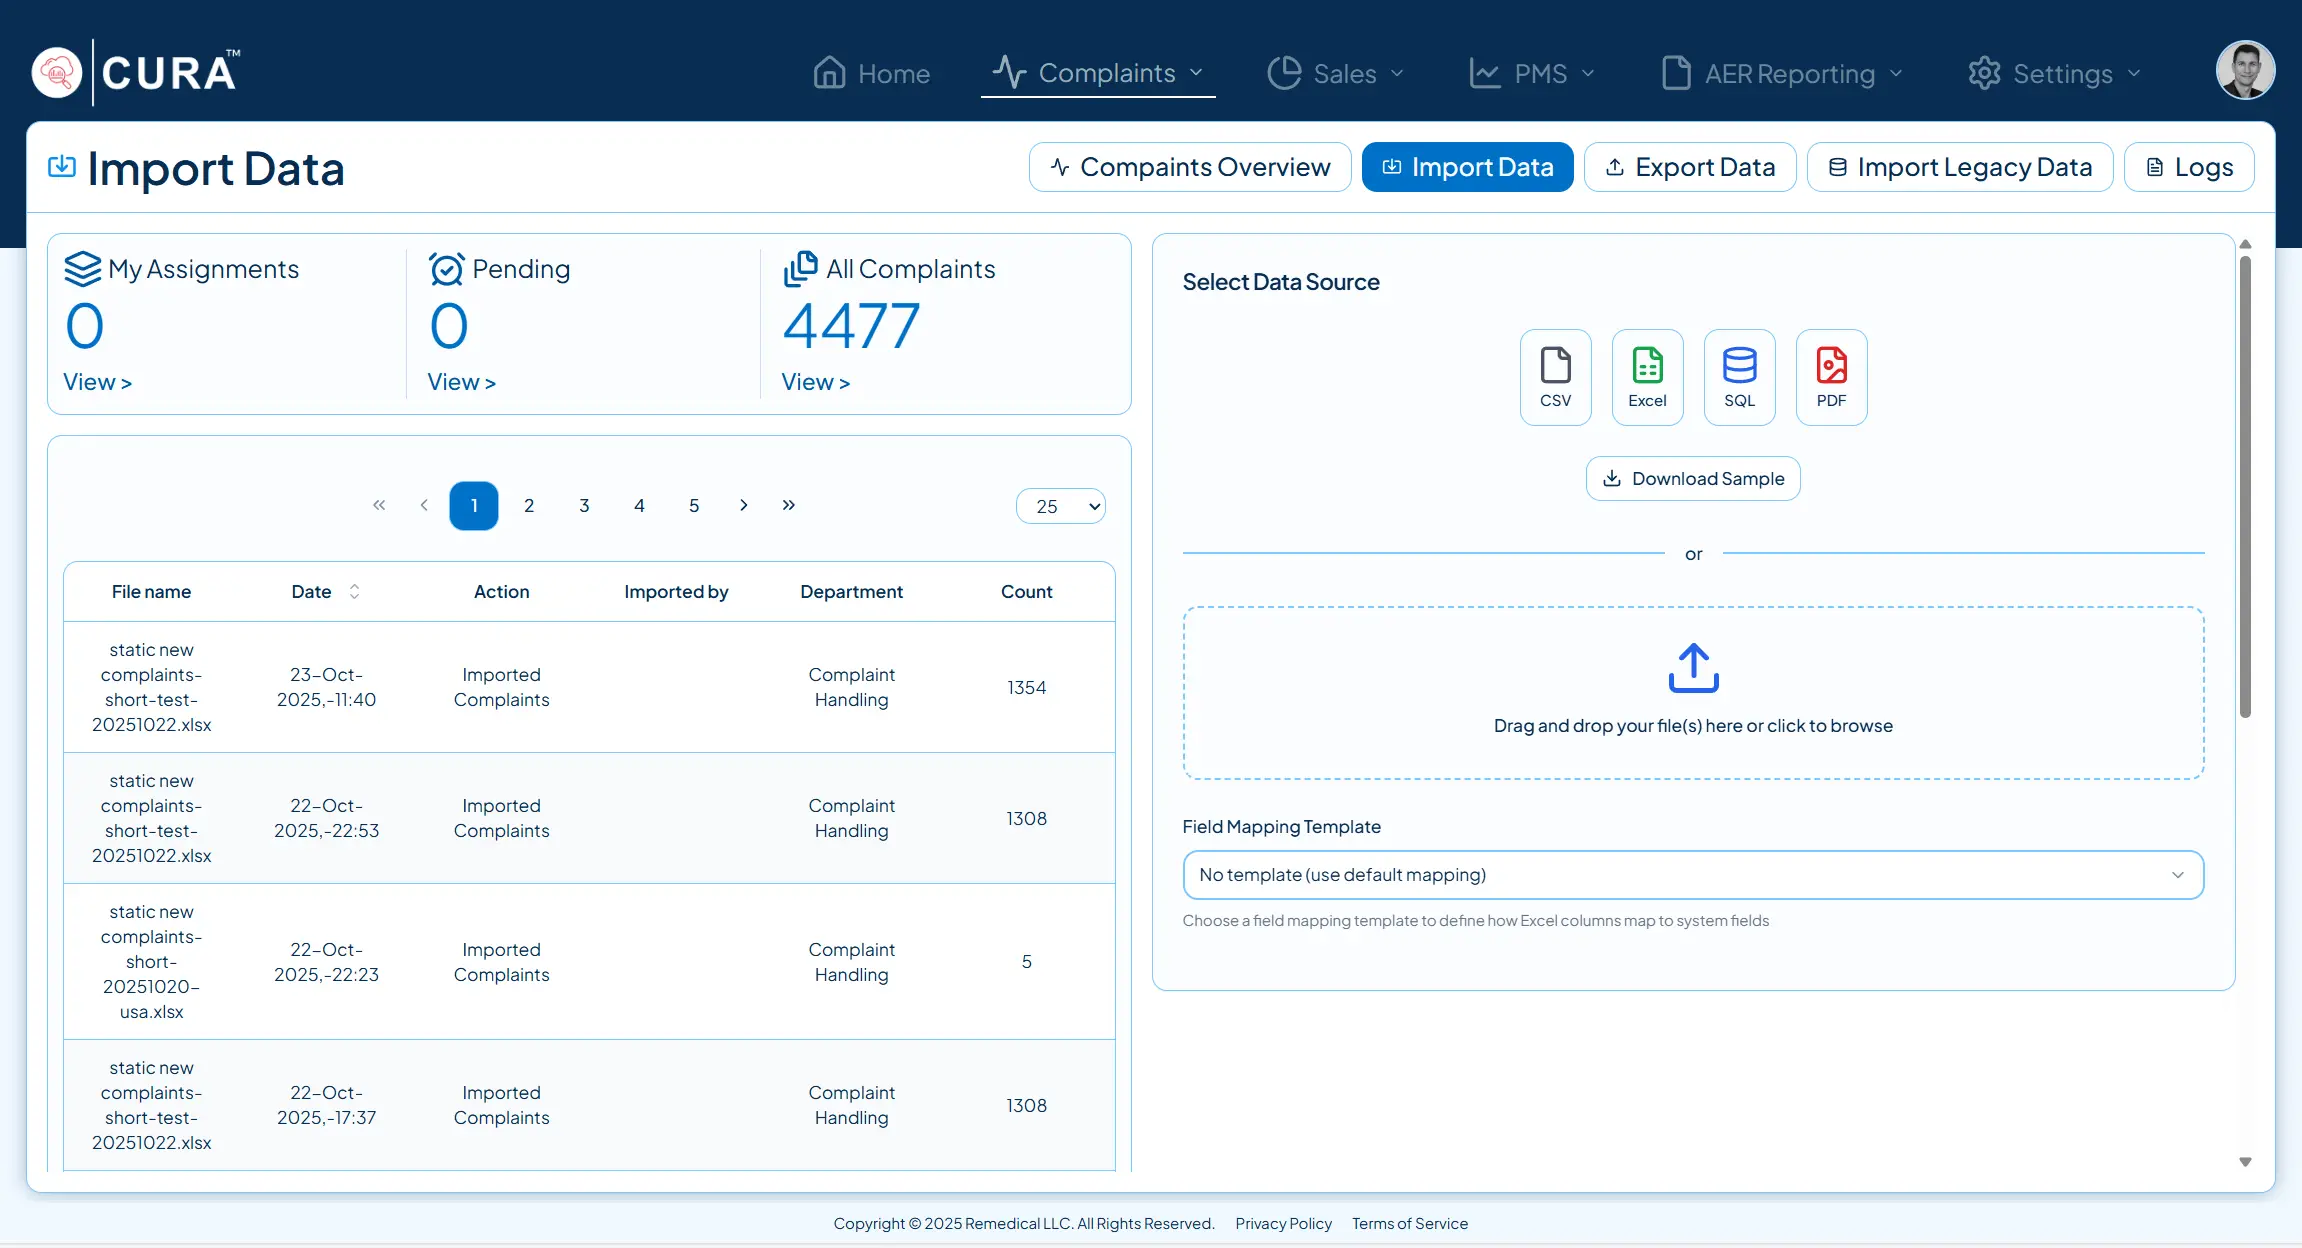Expand the Settings navigation menu

tap(2055, 74)
